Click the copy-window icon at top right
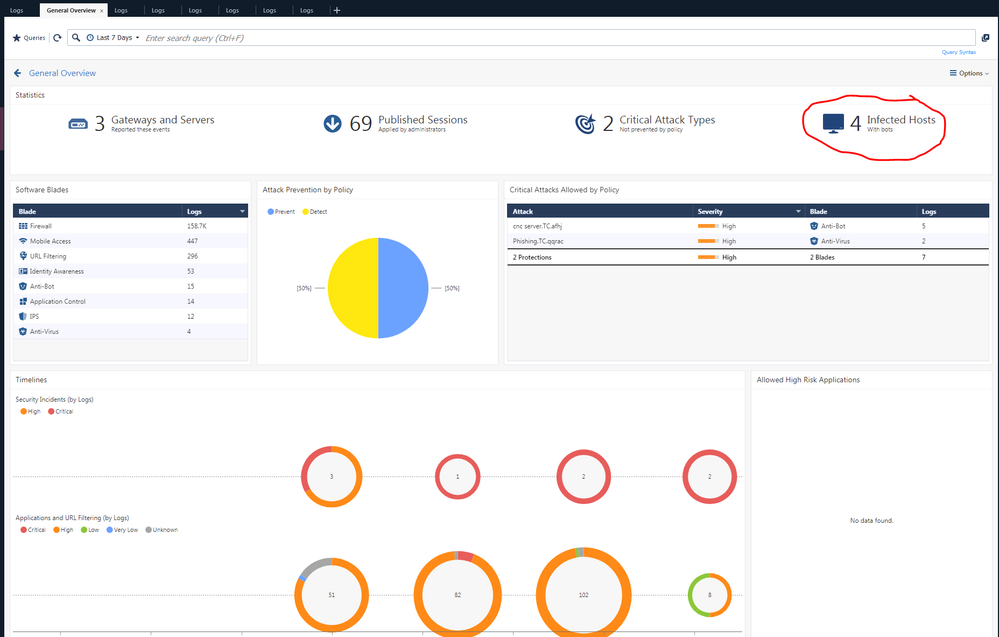Viewport: 999px width, 637px height. pos(985,38)
